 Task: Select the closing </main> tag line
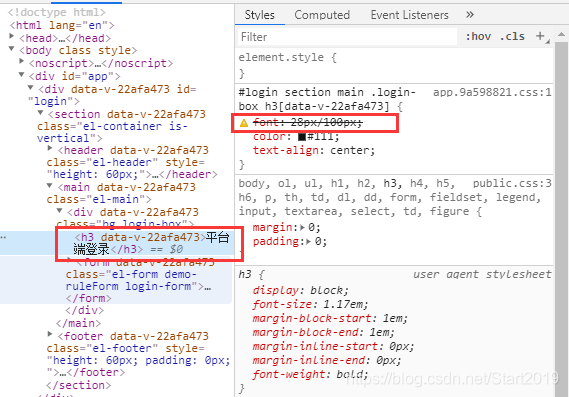[78, 323]
